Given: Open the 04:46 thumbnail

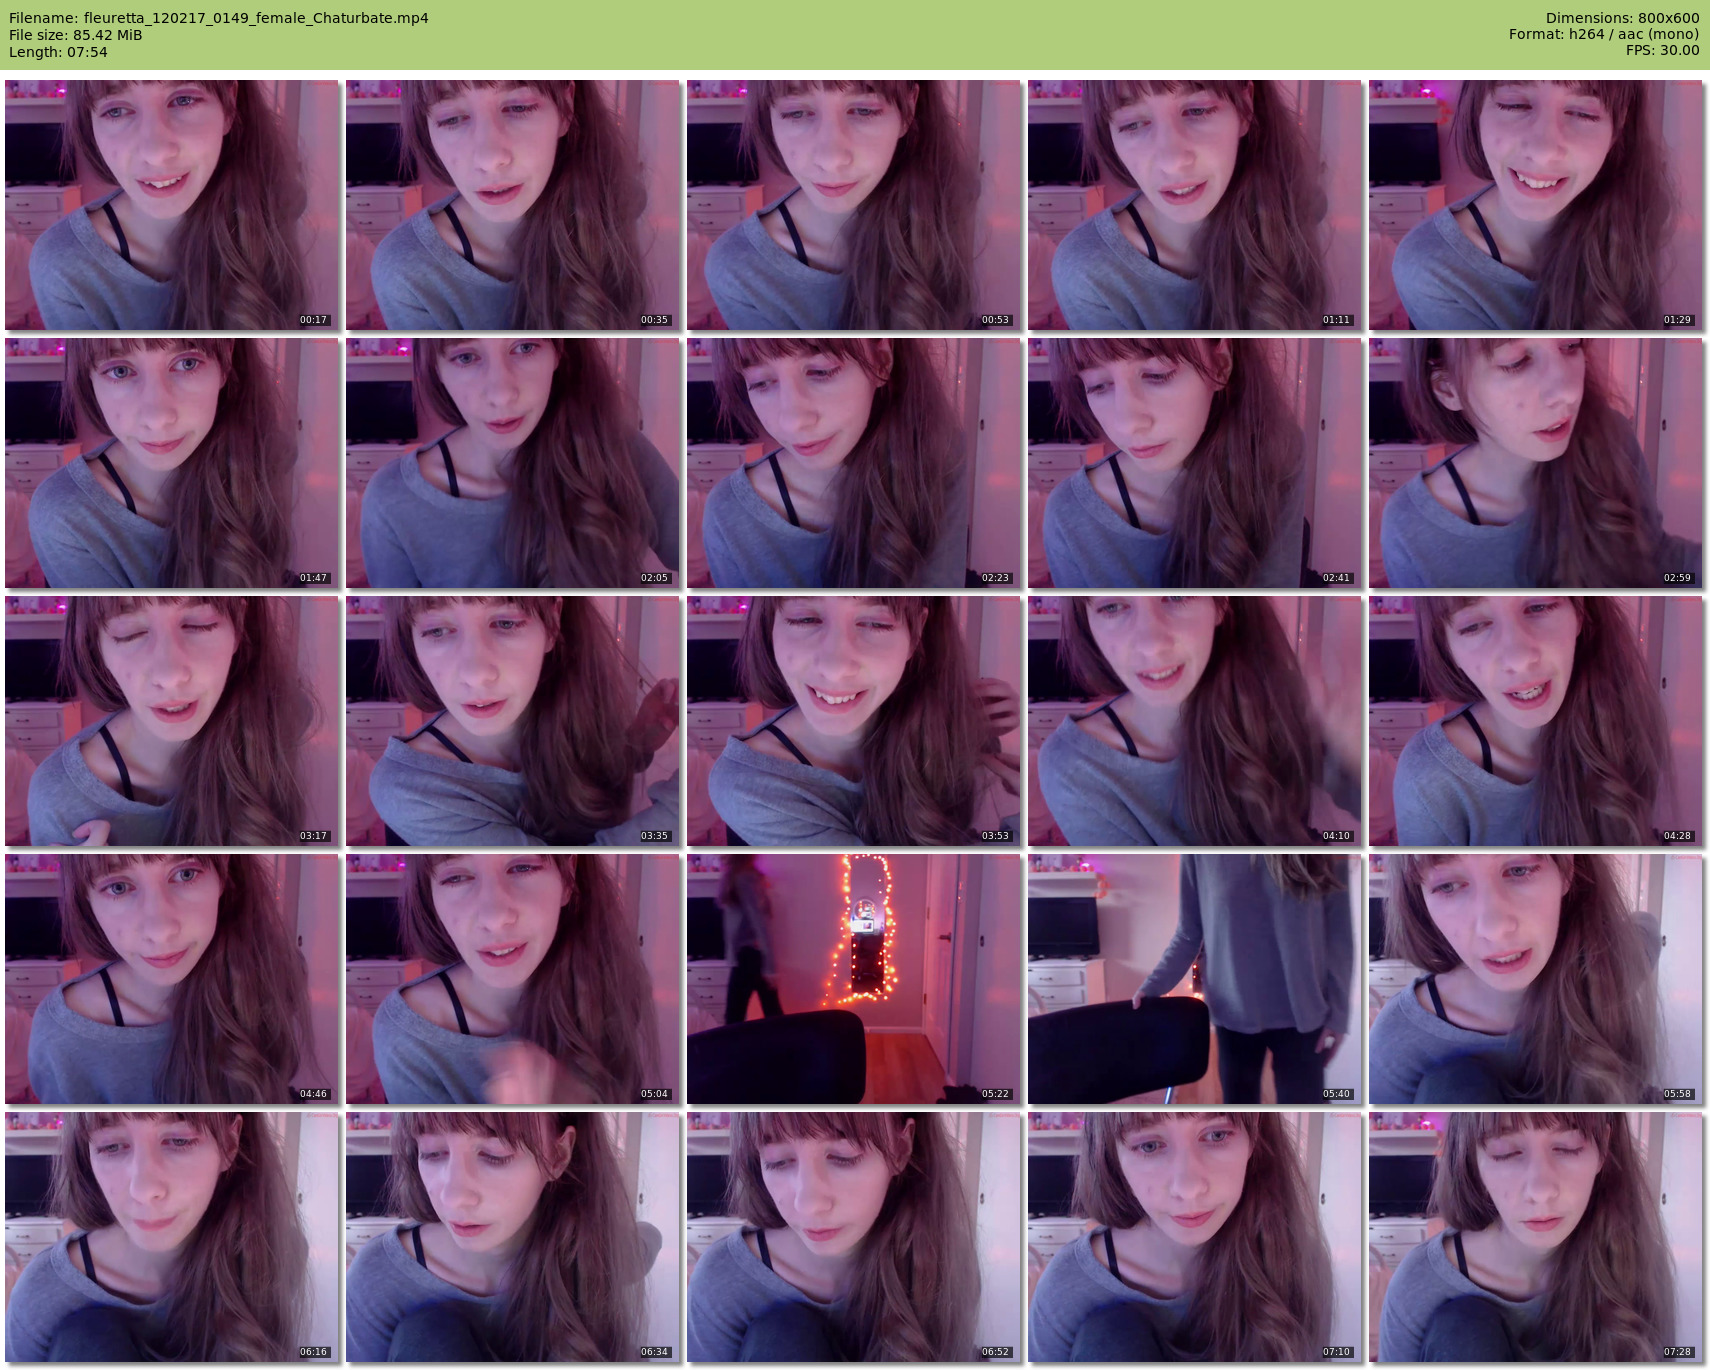Looking at the screenshot, I should point(172,979).
